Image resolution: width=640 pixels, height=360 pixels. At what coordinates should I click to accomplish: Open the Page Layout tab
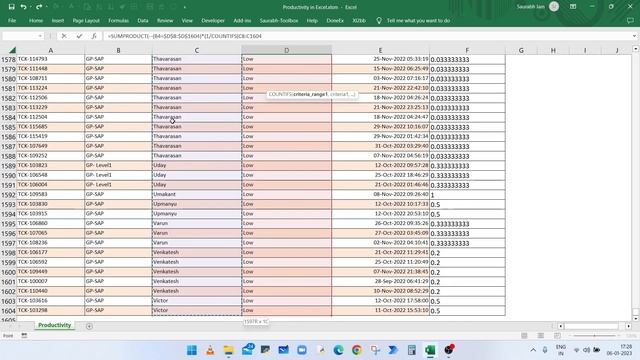(x=86, y=20)
